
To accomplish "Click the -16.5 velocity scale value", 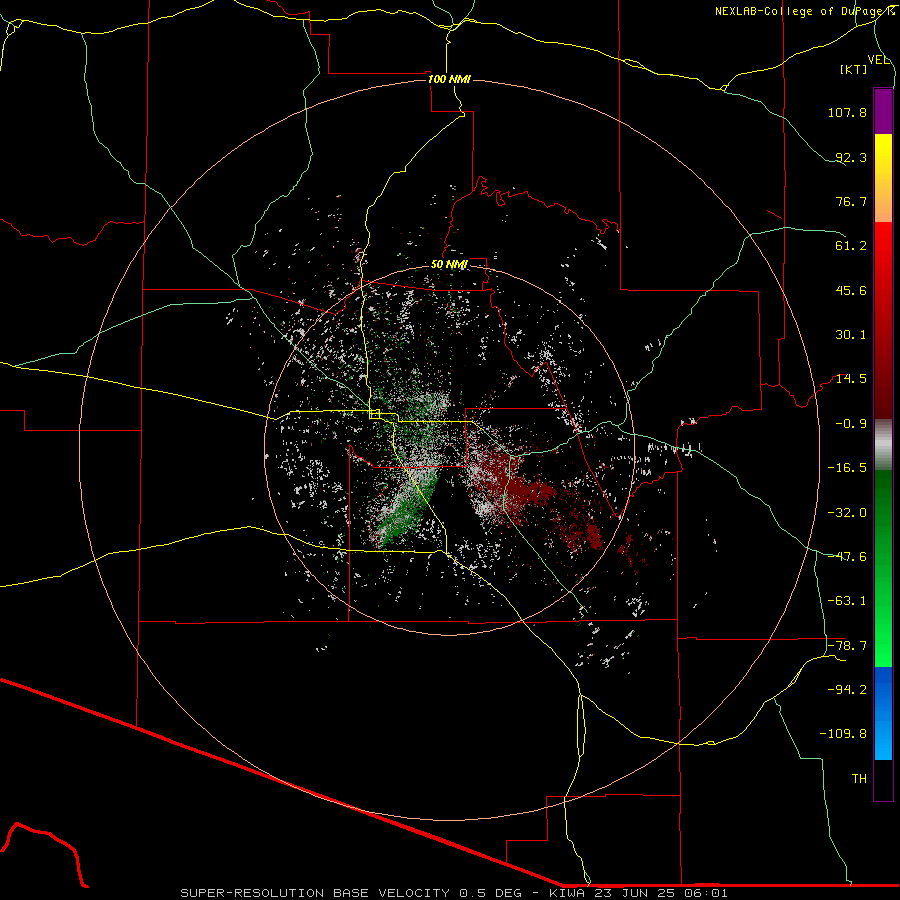I will pos(847,468).
